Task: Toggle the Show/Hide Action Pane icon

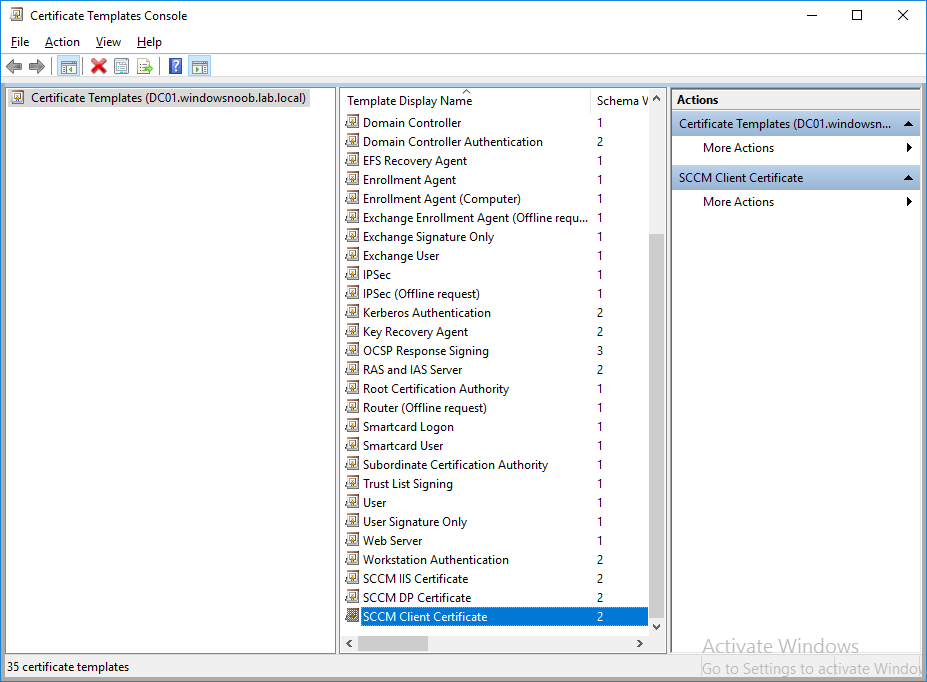Action: pos(200,66)
